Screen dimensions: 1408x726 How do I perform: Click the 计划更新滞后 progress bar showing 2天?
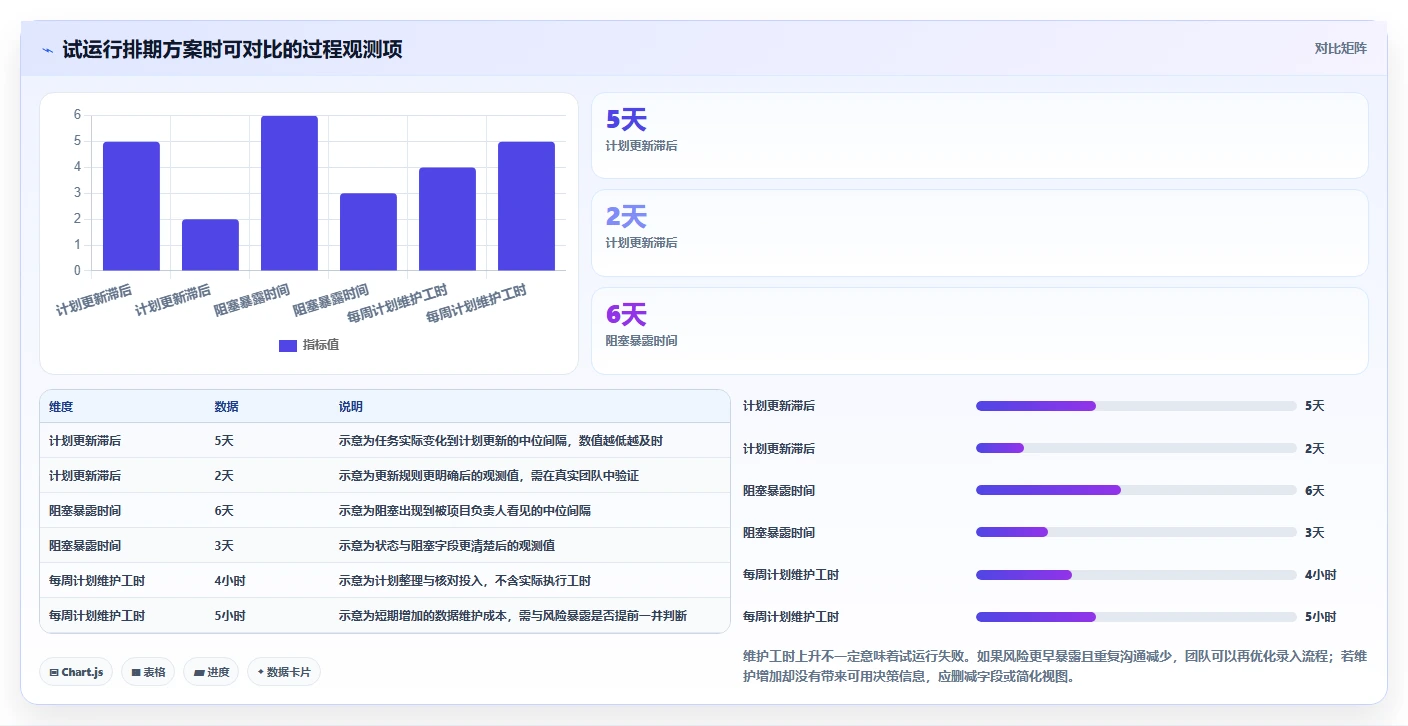coord(1136,448)
